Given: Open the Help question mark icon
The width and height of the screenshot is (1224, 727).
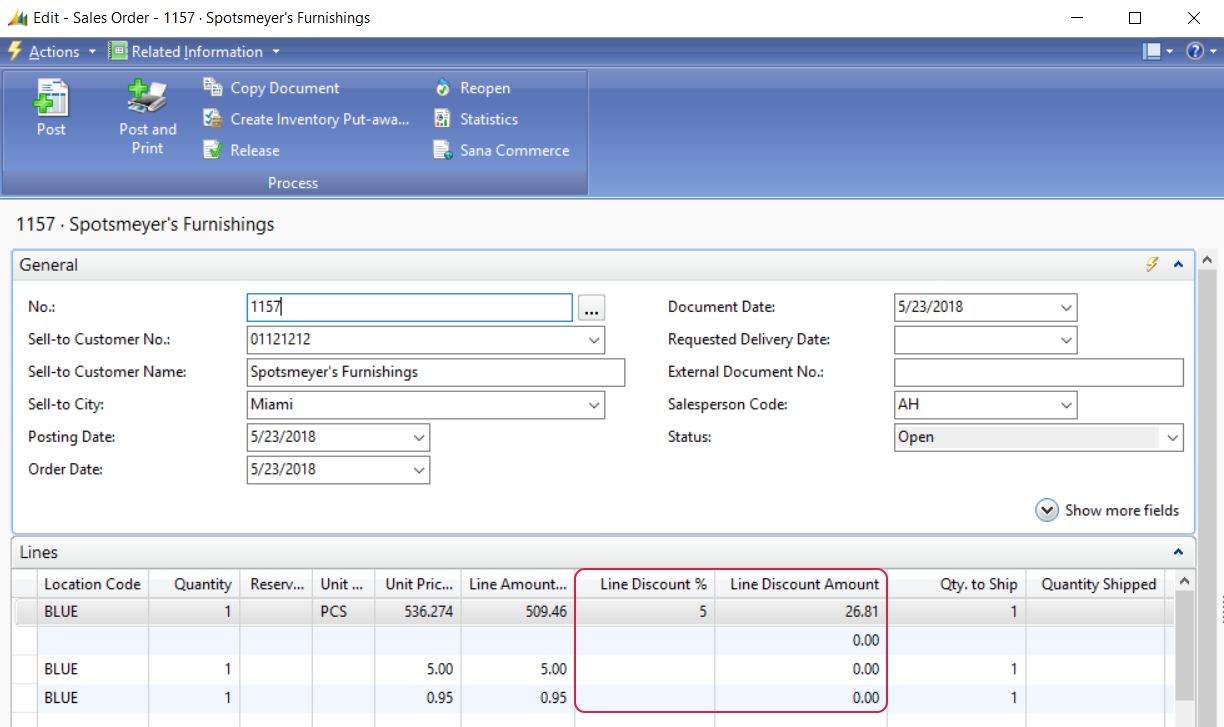Looking at the screenshot, I should 1194,51.
